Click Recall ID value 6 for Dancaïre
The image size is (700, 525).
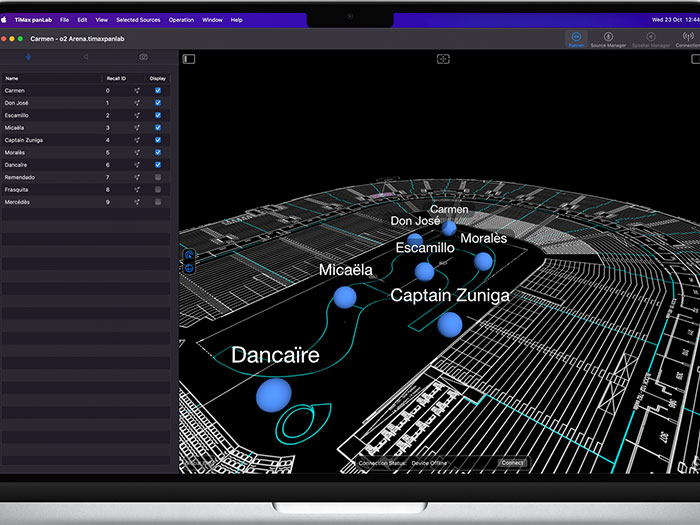108,165
